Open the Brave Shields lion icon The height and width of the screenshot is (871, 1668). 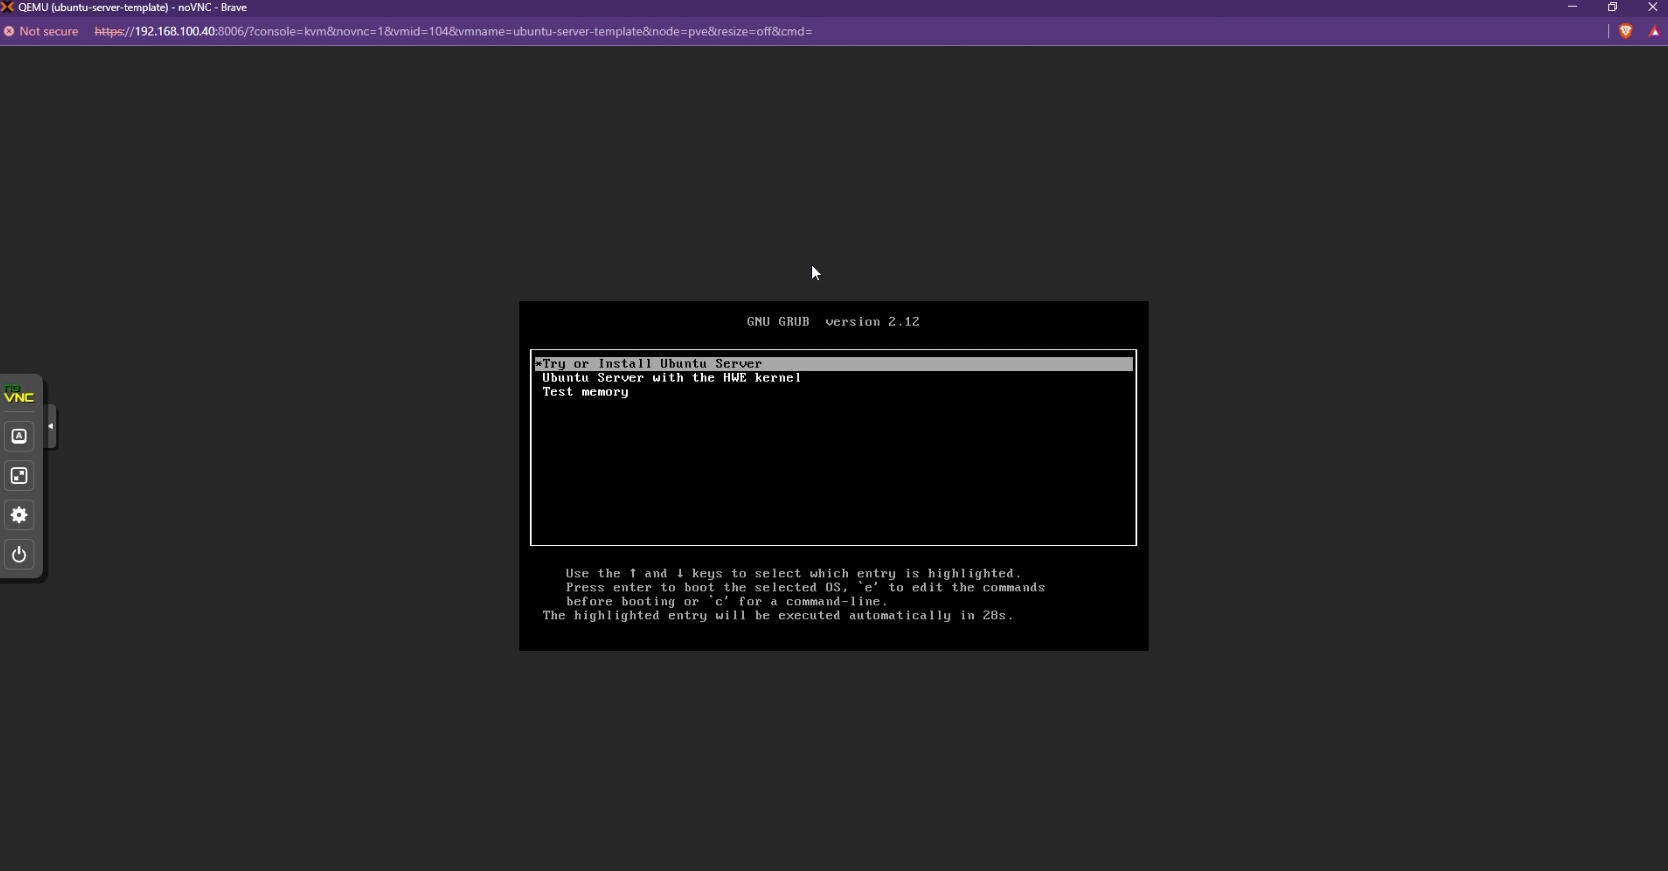[x=1625, y=31]
